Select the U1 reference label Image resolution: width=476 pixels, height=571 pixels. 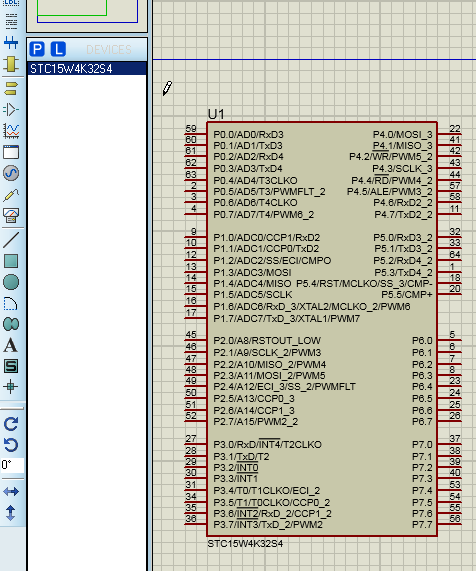click(216, 114)
